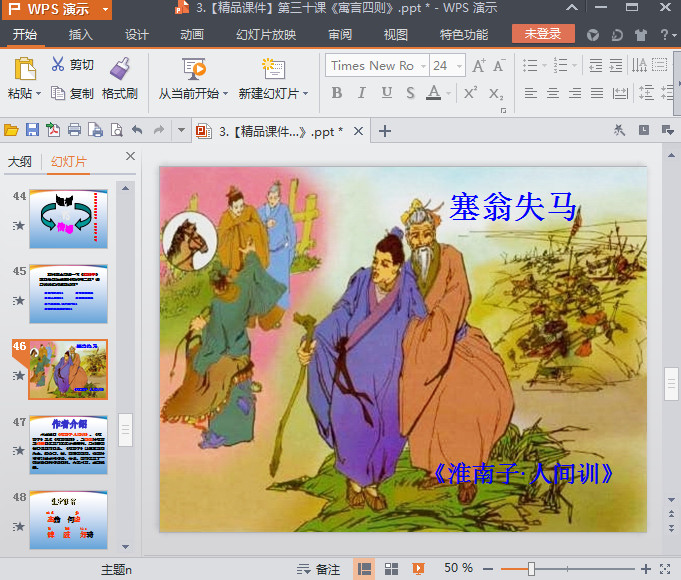Screen dimensions: 681x580
Task: Expand quick access toolbar customization arrow
Action: pyautogui.click(x=181, y=130)
